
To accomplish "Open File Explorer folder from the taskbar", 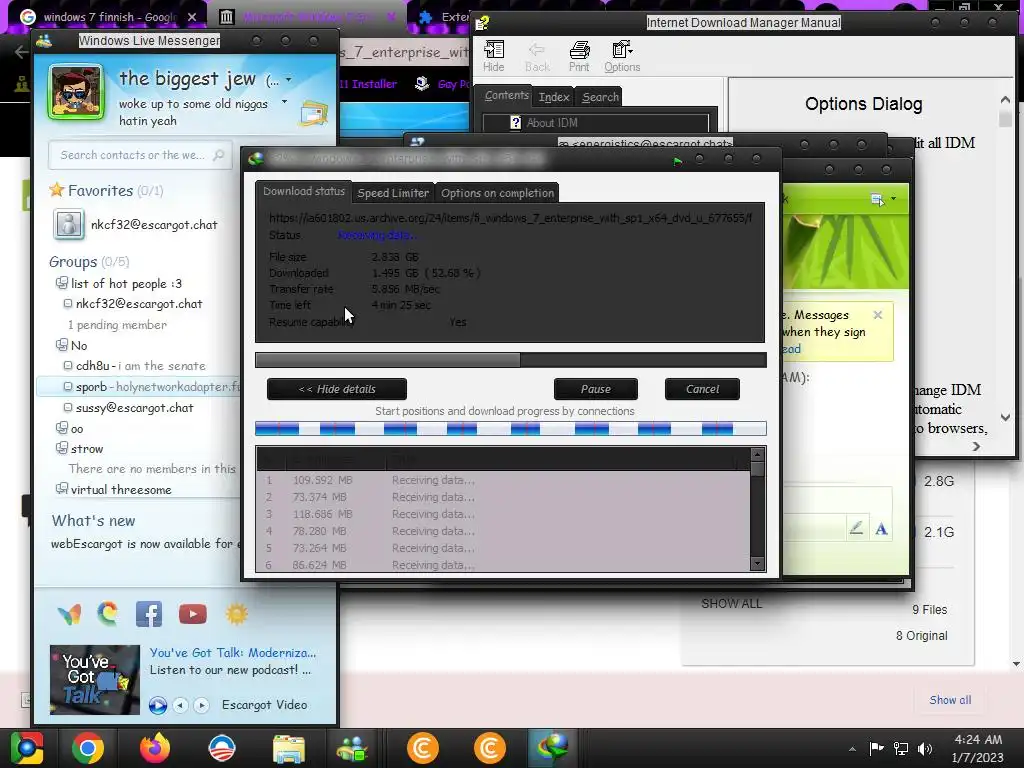I will click(x=288, y=749).
